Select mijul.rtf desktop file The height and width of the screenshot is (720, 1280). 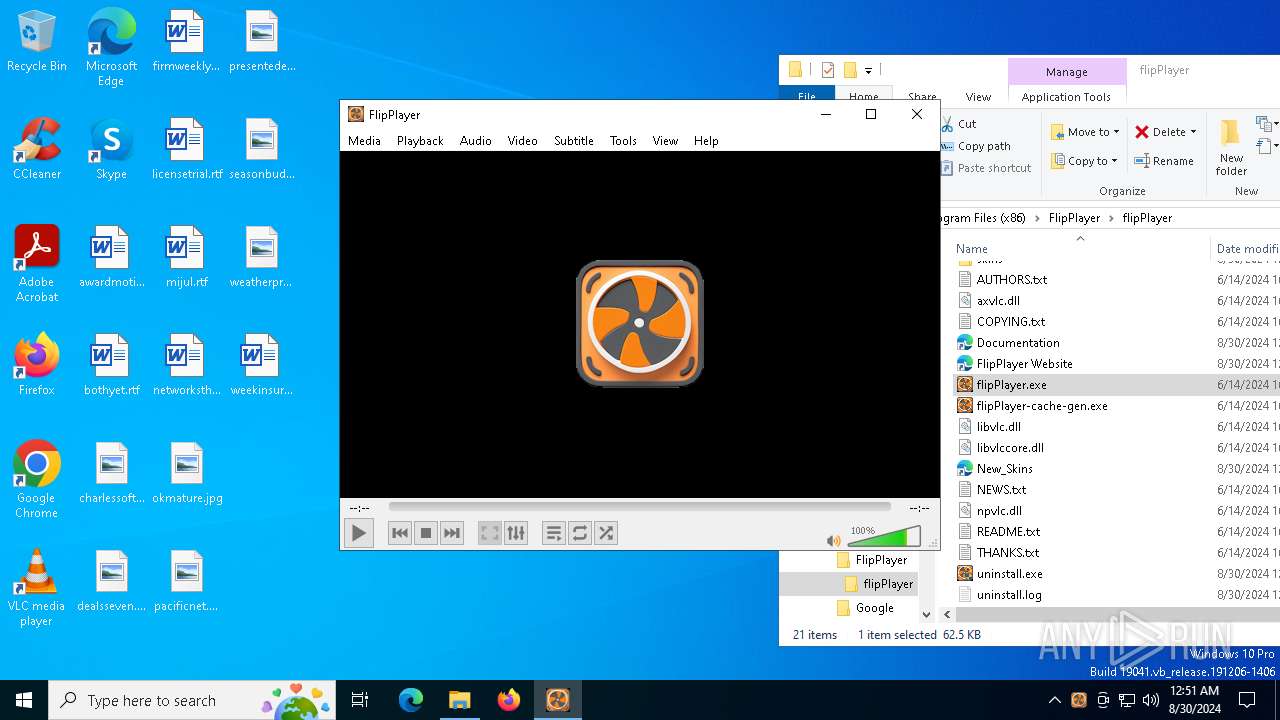click(187, 256)
